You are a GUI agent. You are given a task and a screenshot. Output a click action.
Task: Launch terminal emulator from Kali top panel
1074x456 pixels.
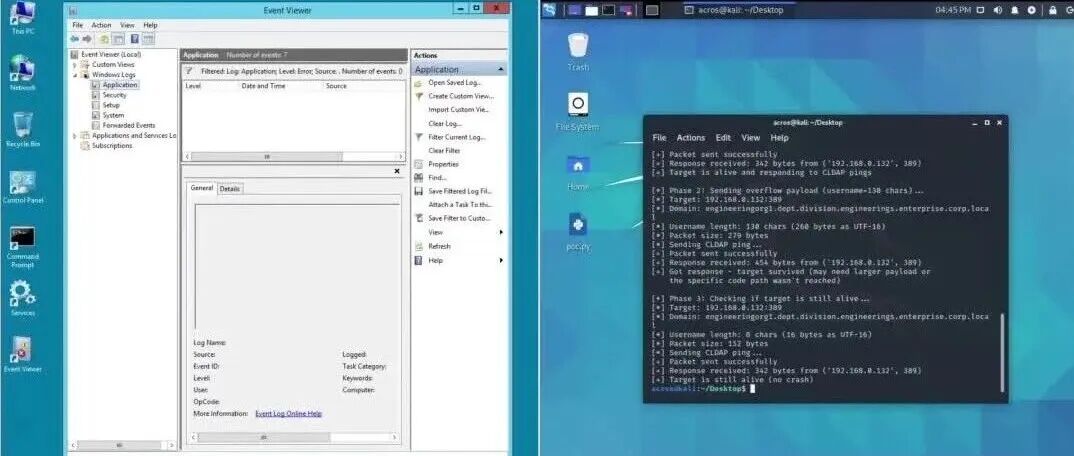coord(608,10)
